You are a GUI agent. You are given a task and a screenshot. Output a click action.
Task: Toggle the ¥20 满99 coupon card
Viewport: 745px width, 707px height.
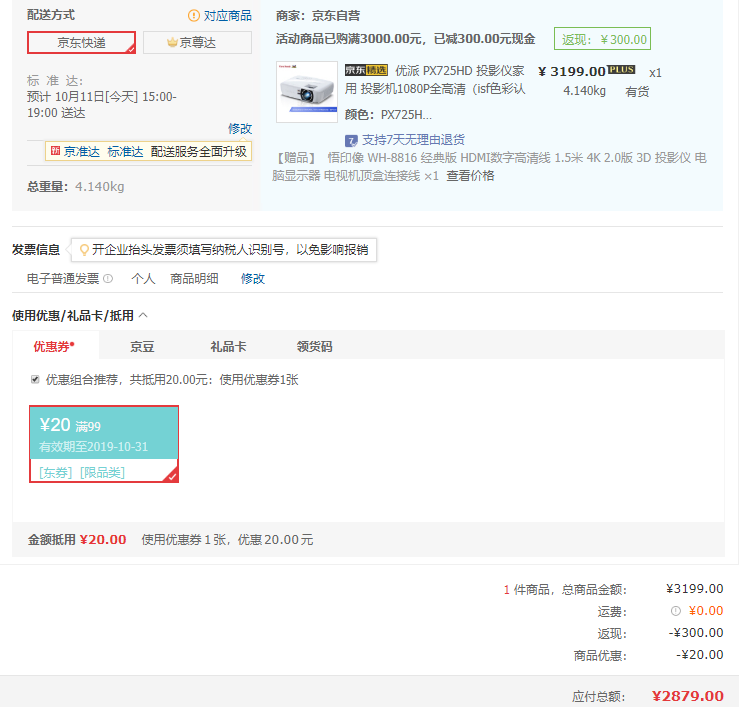coord(104,444)
